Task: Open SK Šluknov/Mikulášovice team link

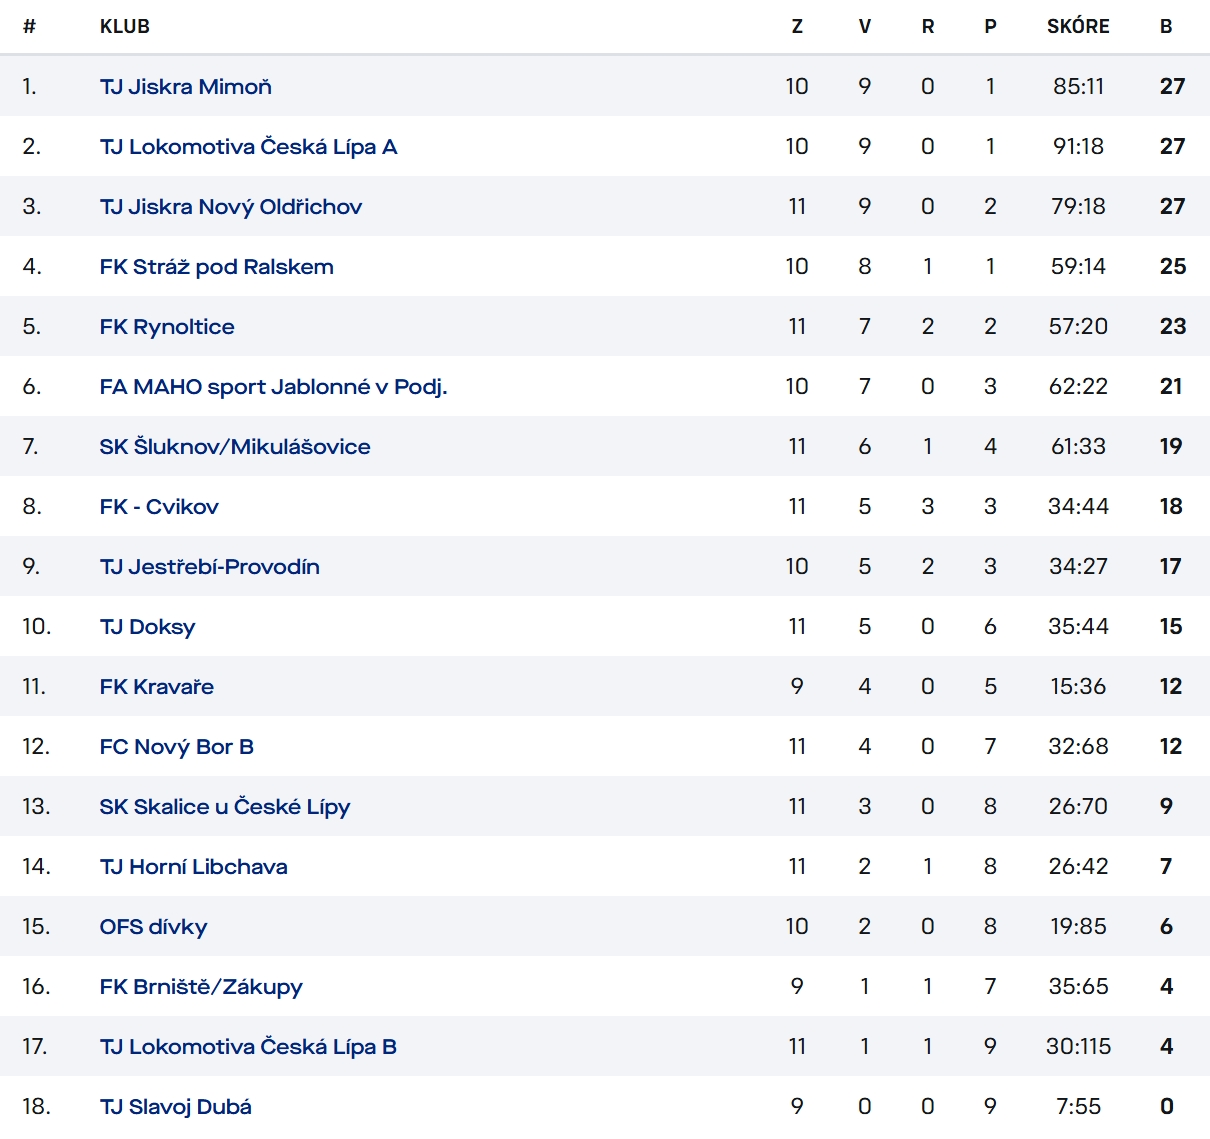Action: [235, 447]
